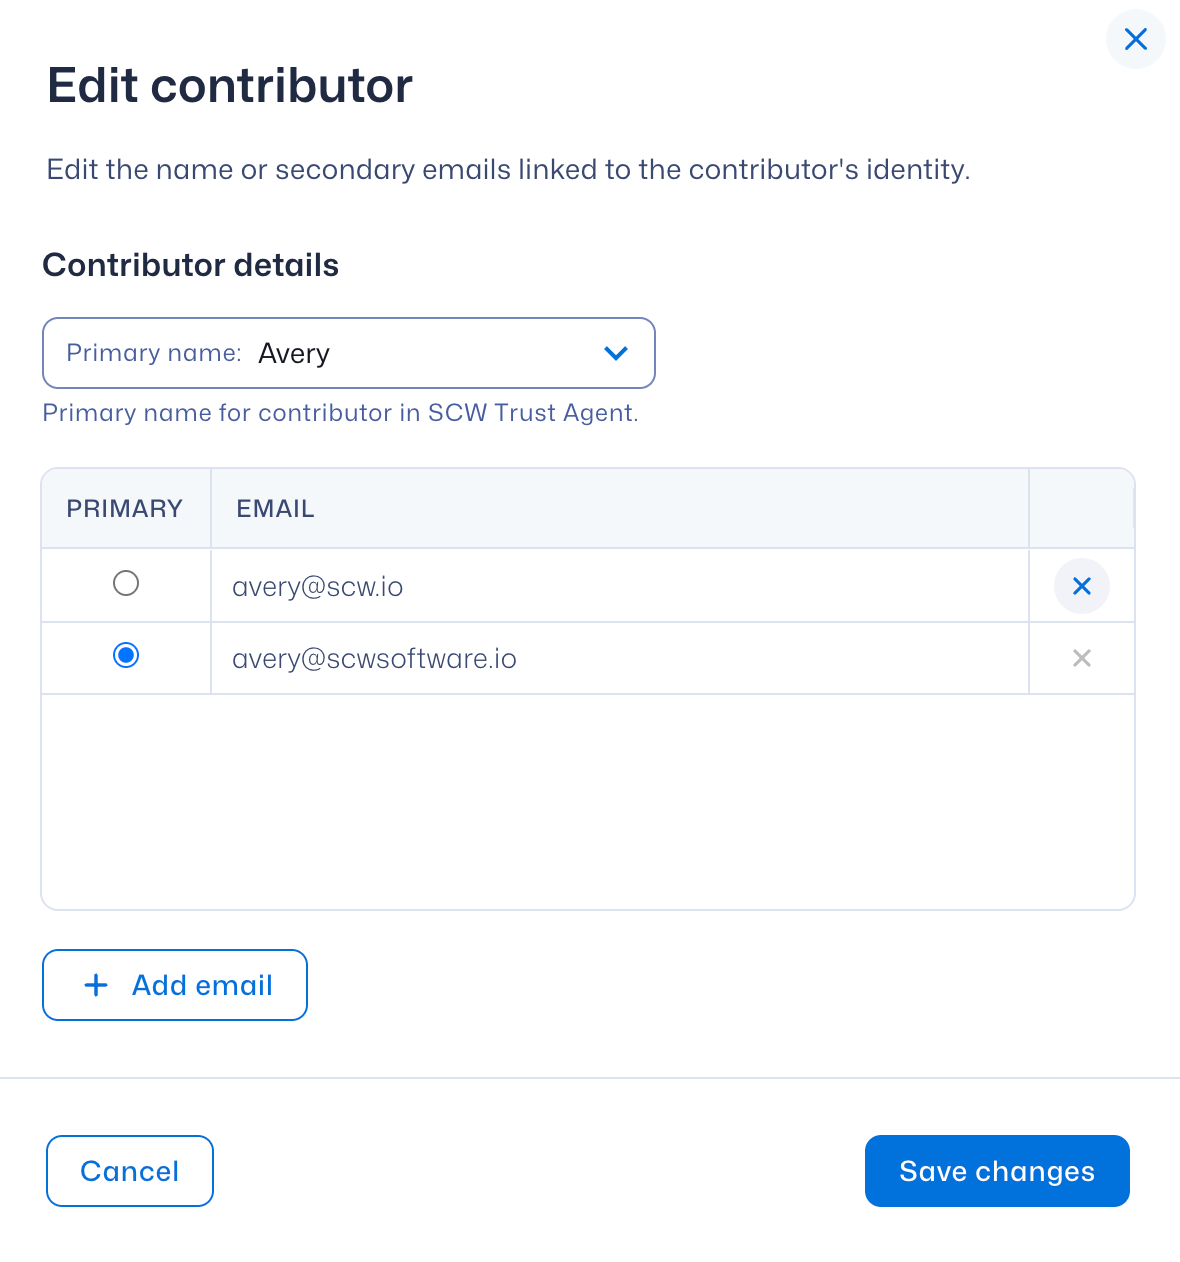This screenshot has height=1262, width=1180.
Task: Click the selected name Avery in dropdown
Action: 294,354
